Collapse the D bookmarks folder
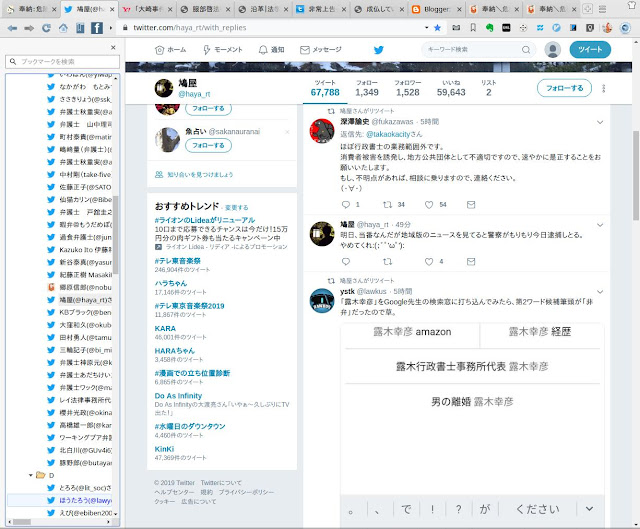640x529 pixels. point(31,475)
